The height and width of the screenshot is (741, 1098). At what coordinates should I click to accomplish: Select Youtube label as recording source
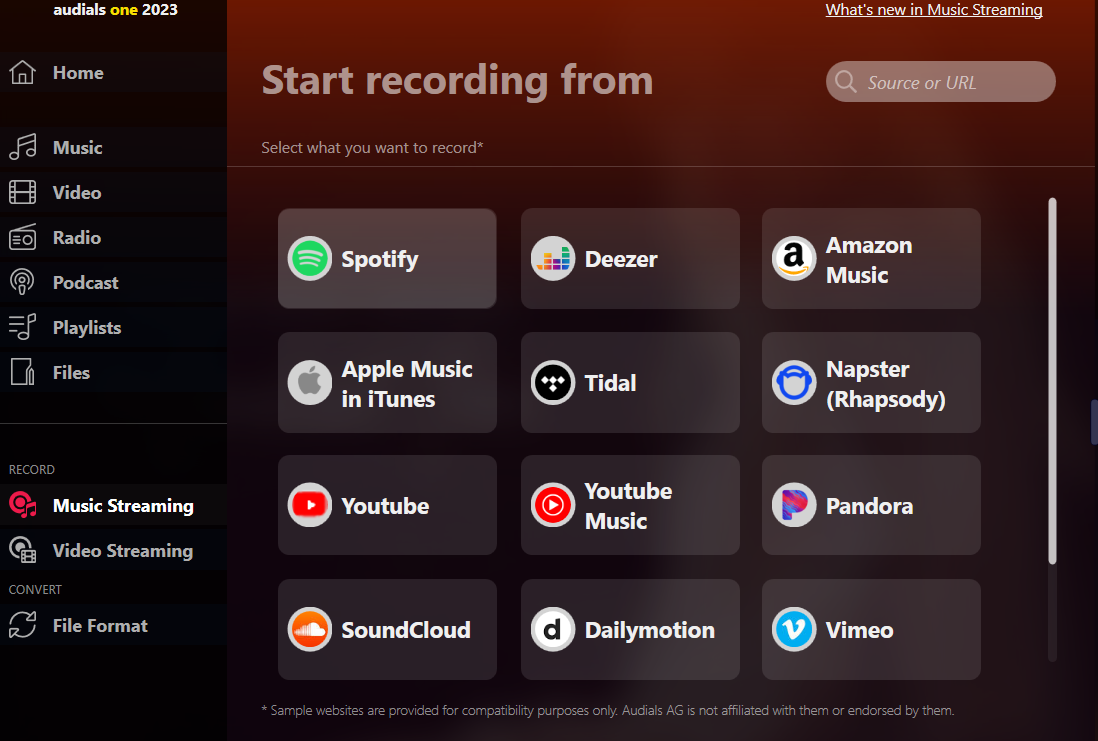coord(385,506)
